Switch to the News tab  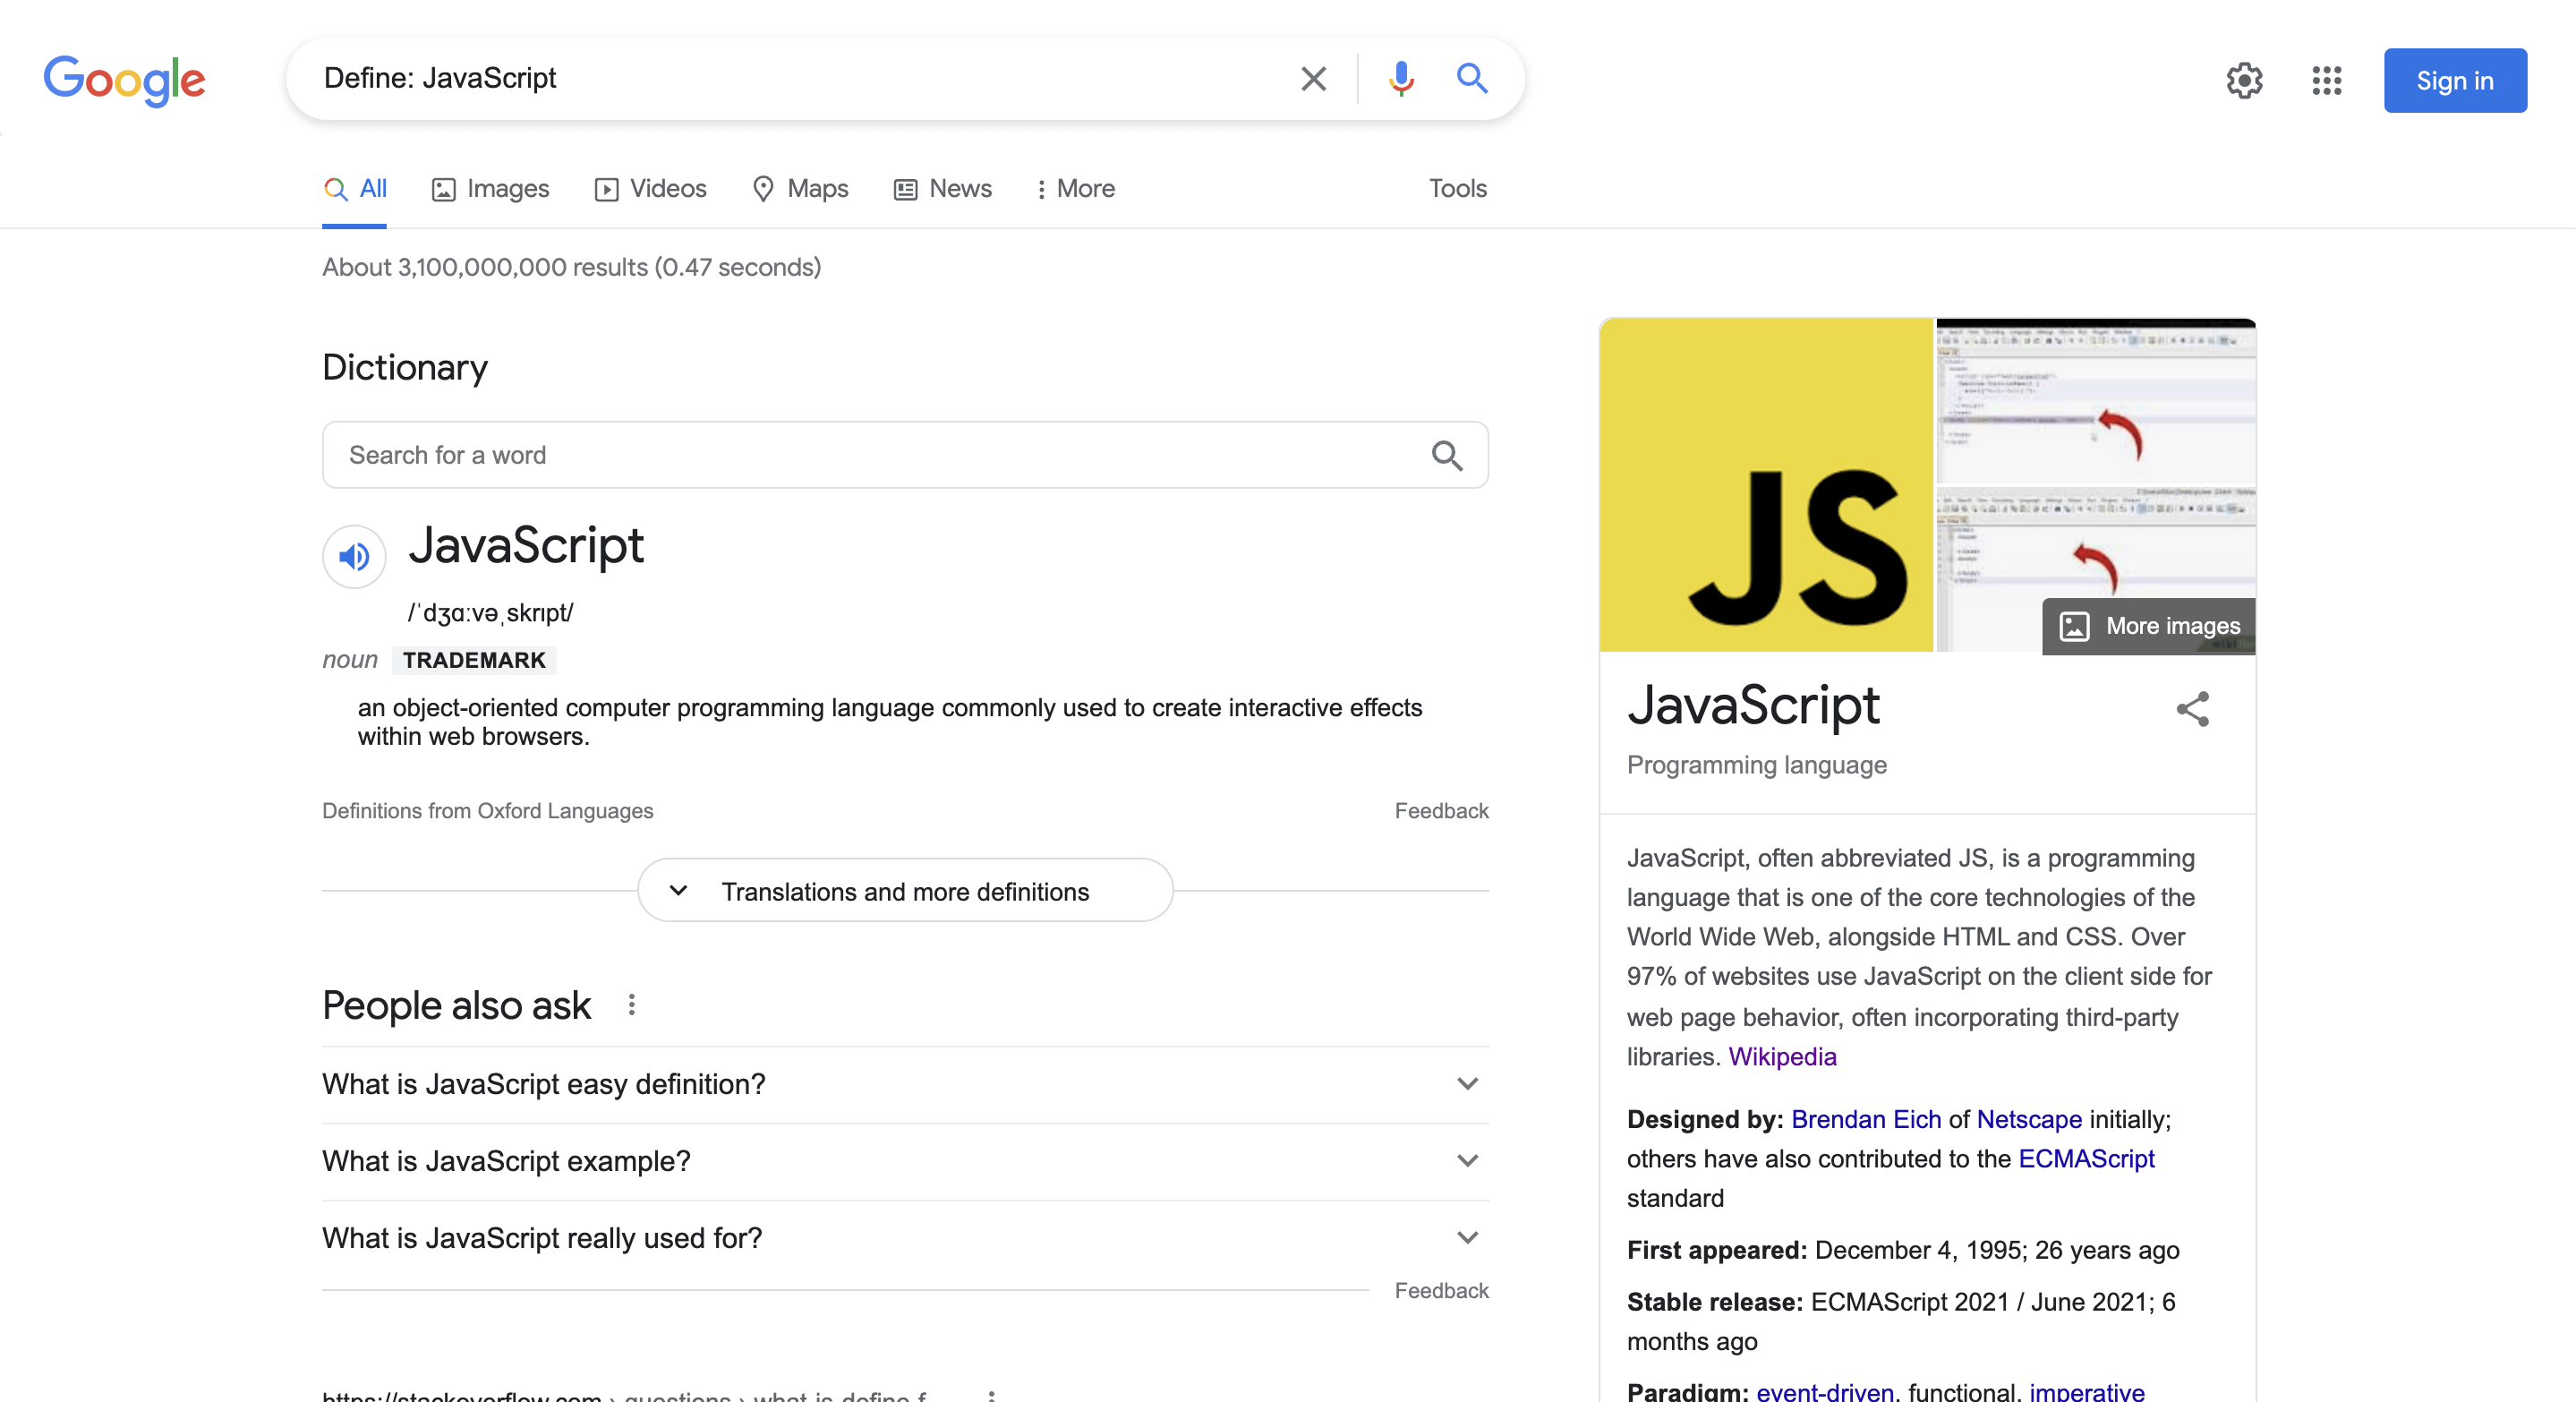[942, 189]
